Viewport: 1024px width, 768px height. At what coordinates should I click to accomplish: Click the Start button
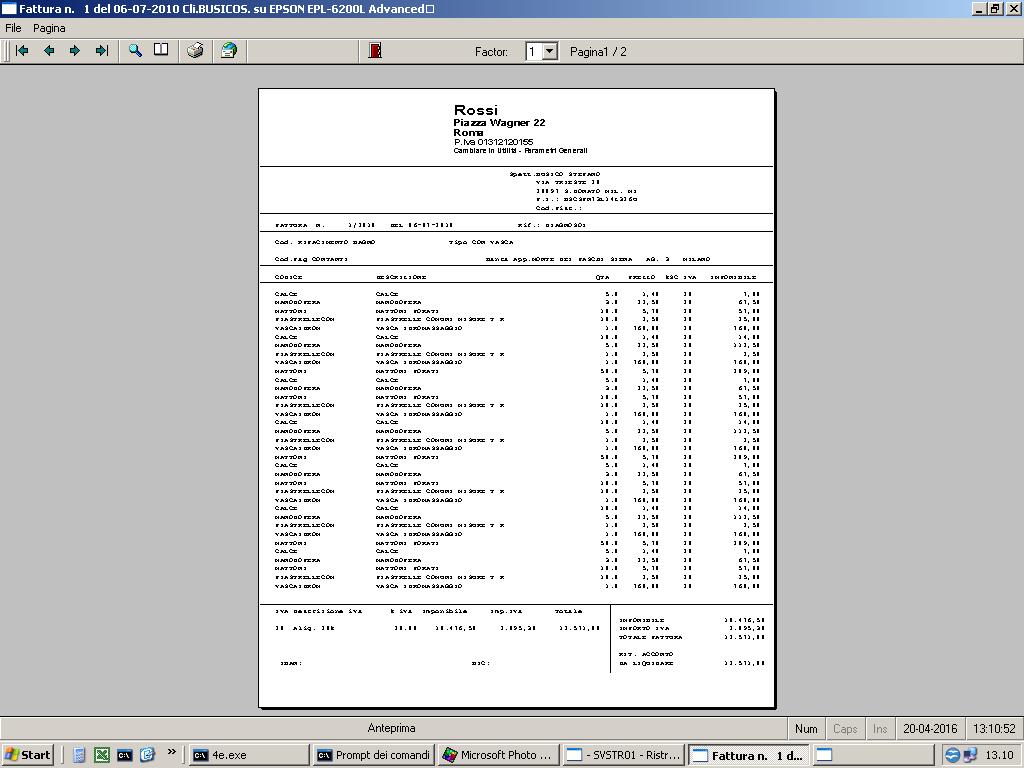click(x=27, y=755)
